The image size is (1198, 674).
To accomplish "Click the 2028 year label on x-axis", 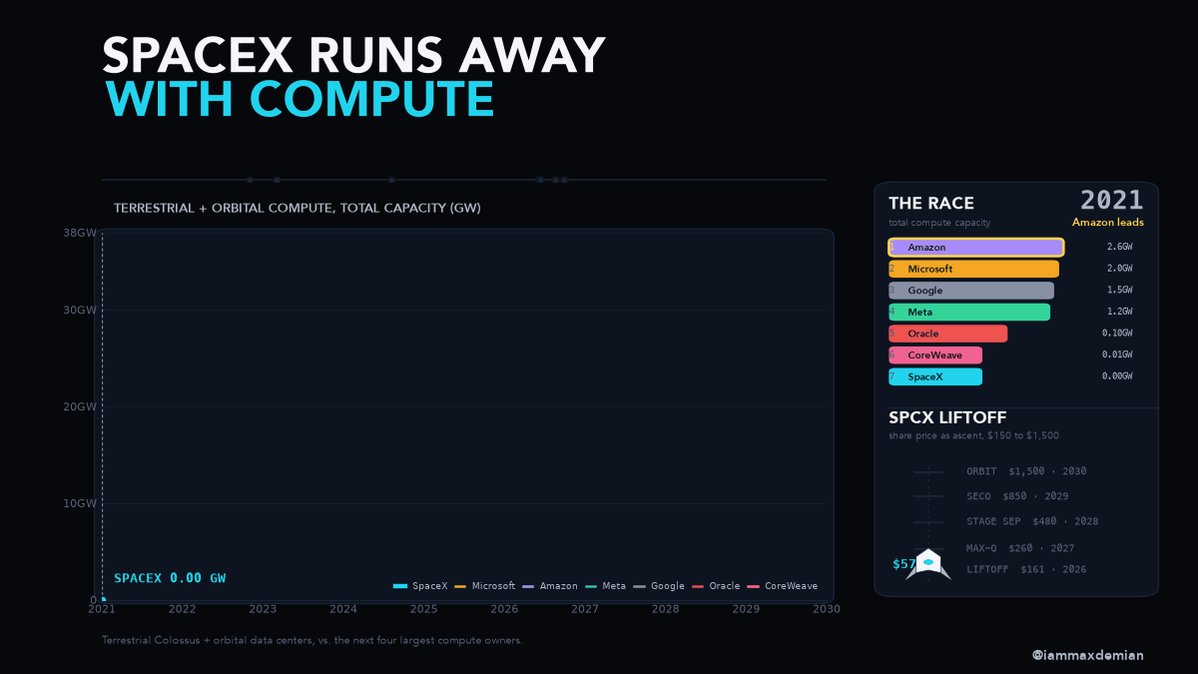I will coord(665,609).
